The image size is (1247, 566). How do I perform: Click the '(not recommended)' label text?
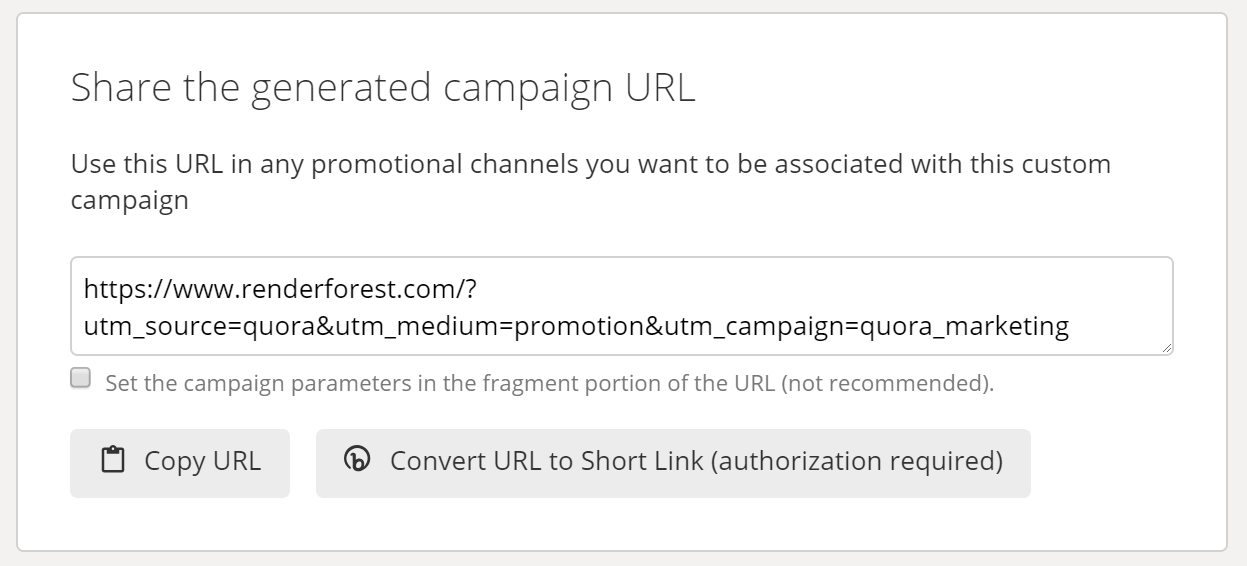point(887,383)
